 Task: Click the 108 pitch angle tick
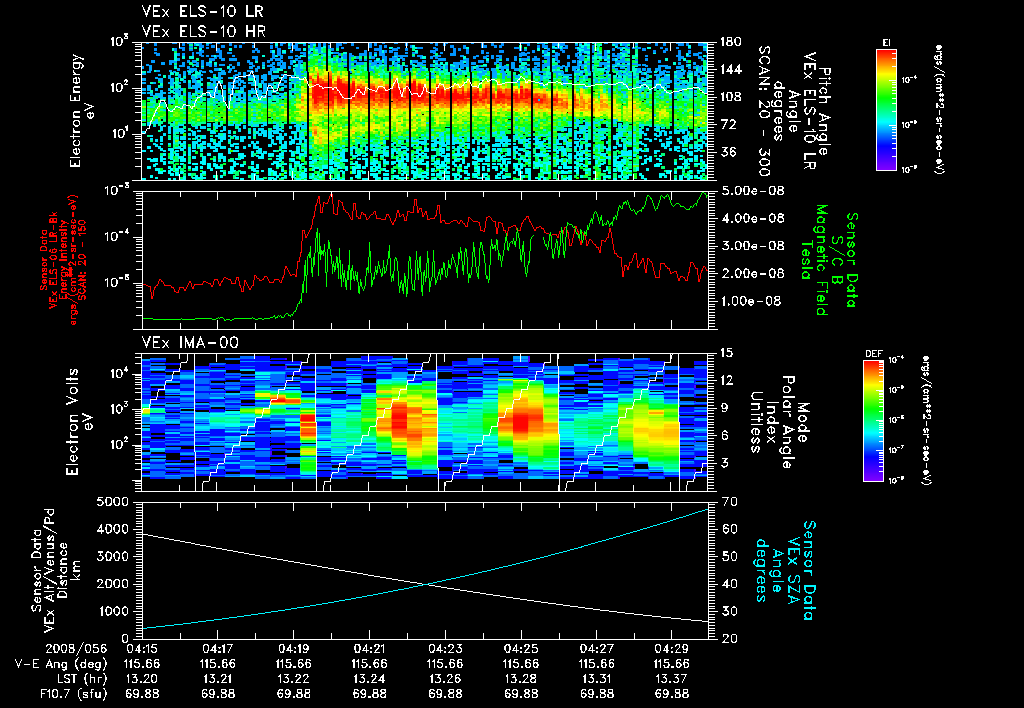tap(731, 97)
